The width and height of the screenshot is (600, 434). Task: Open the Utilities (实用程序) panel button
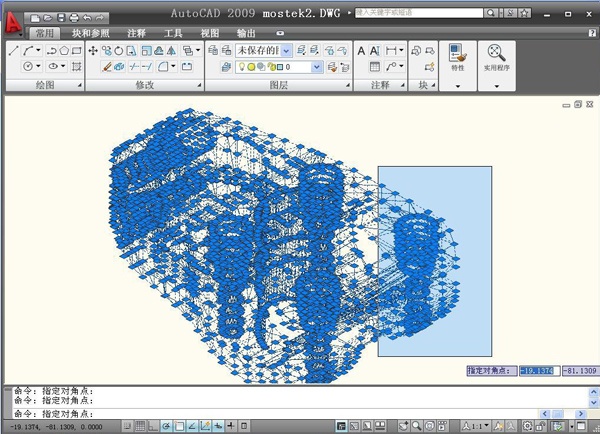pos(496,56)
